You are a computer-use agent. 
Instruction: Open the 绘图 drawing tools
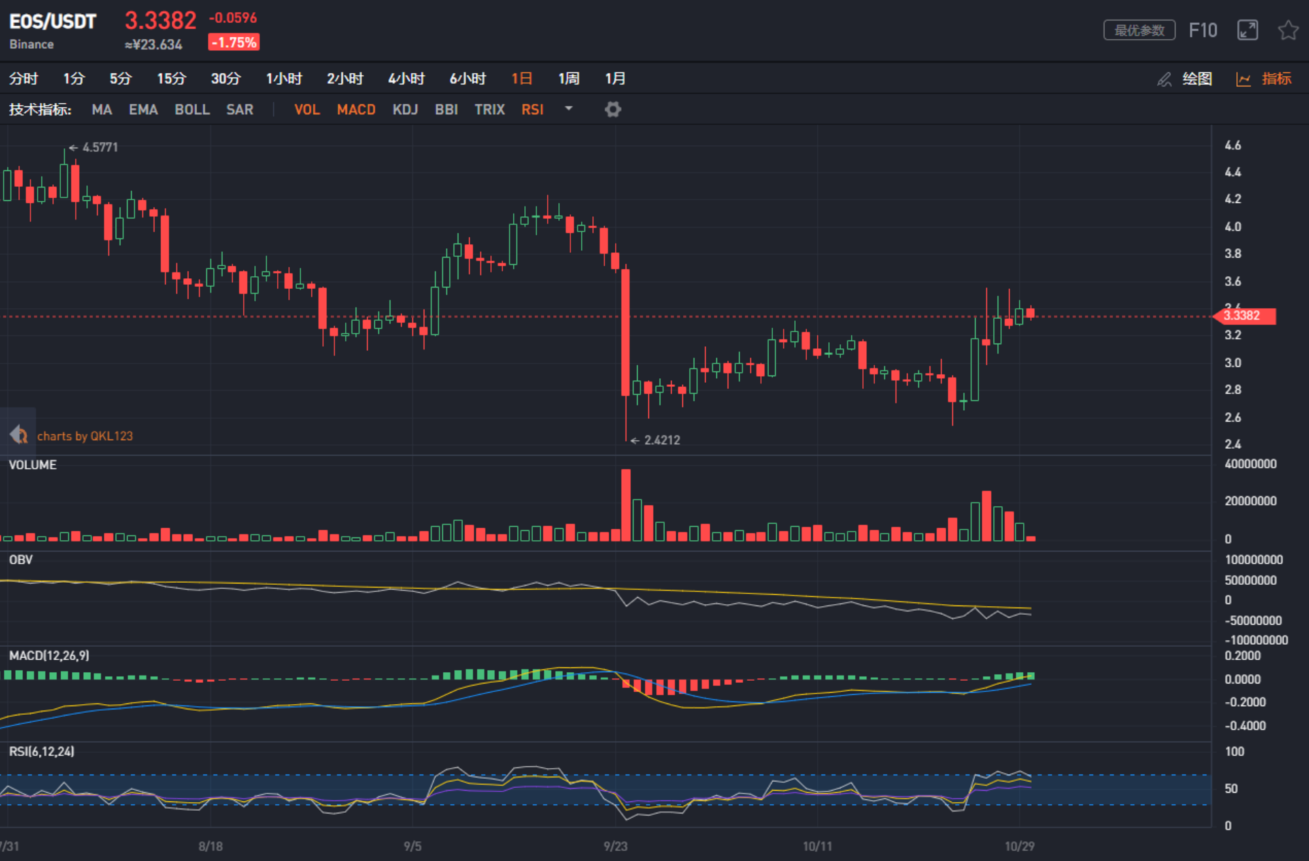(1197, 79)
